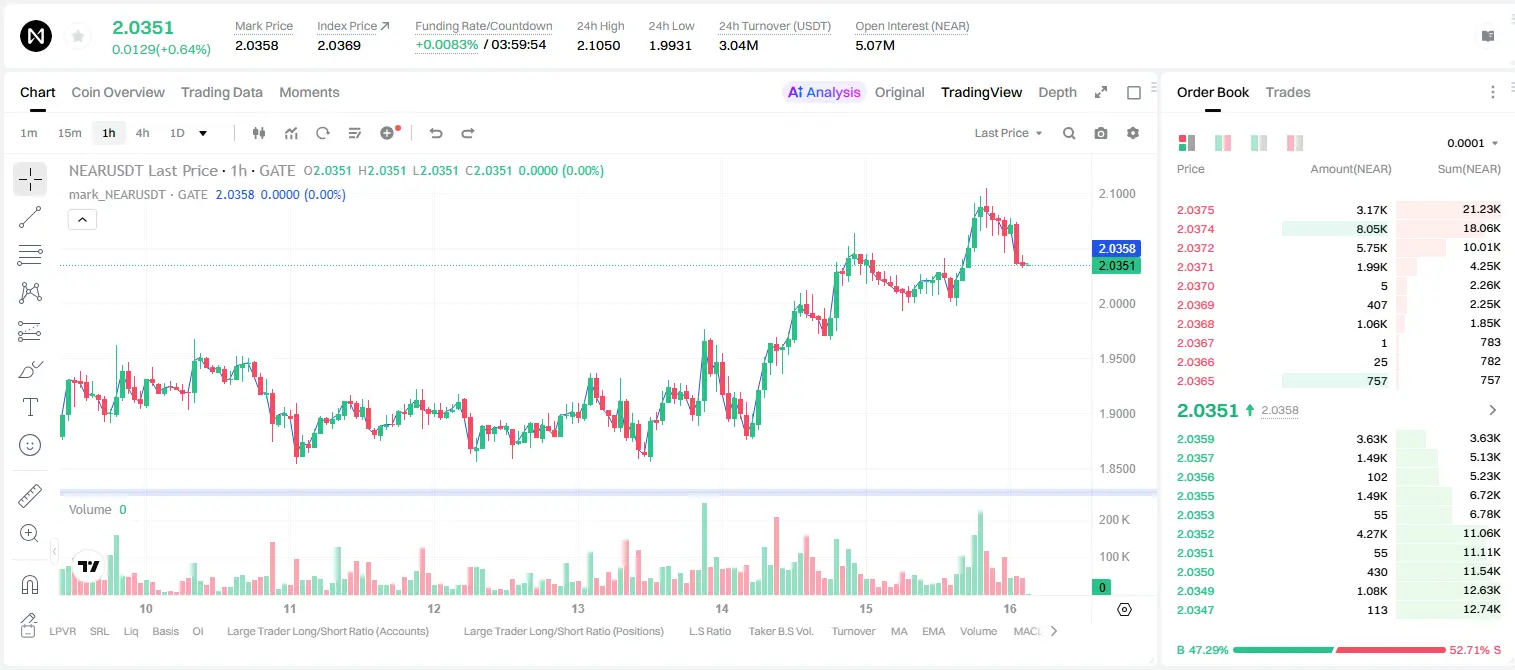The height and width of the screenshot is (670, 1515).
Task: Take a chart snapshot with camera icon
Action: pyautogui.click(x=1101, y=133)
